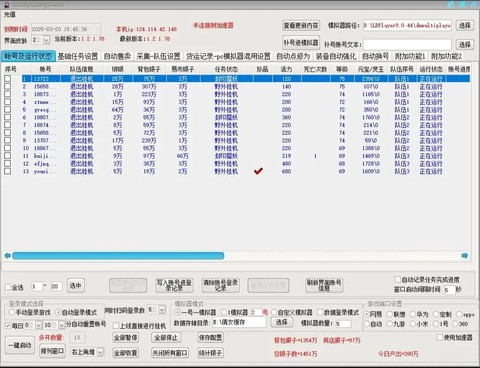Focus the 补号帐号文本 input field
Viewport: 480px width, 368px height.
pos(407,44)
